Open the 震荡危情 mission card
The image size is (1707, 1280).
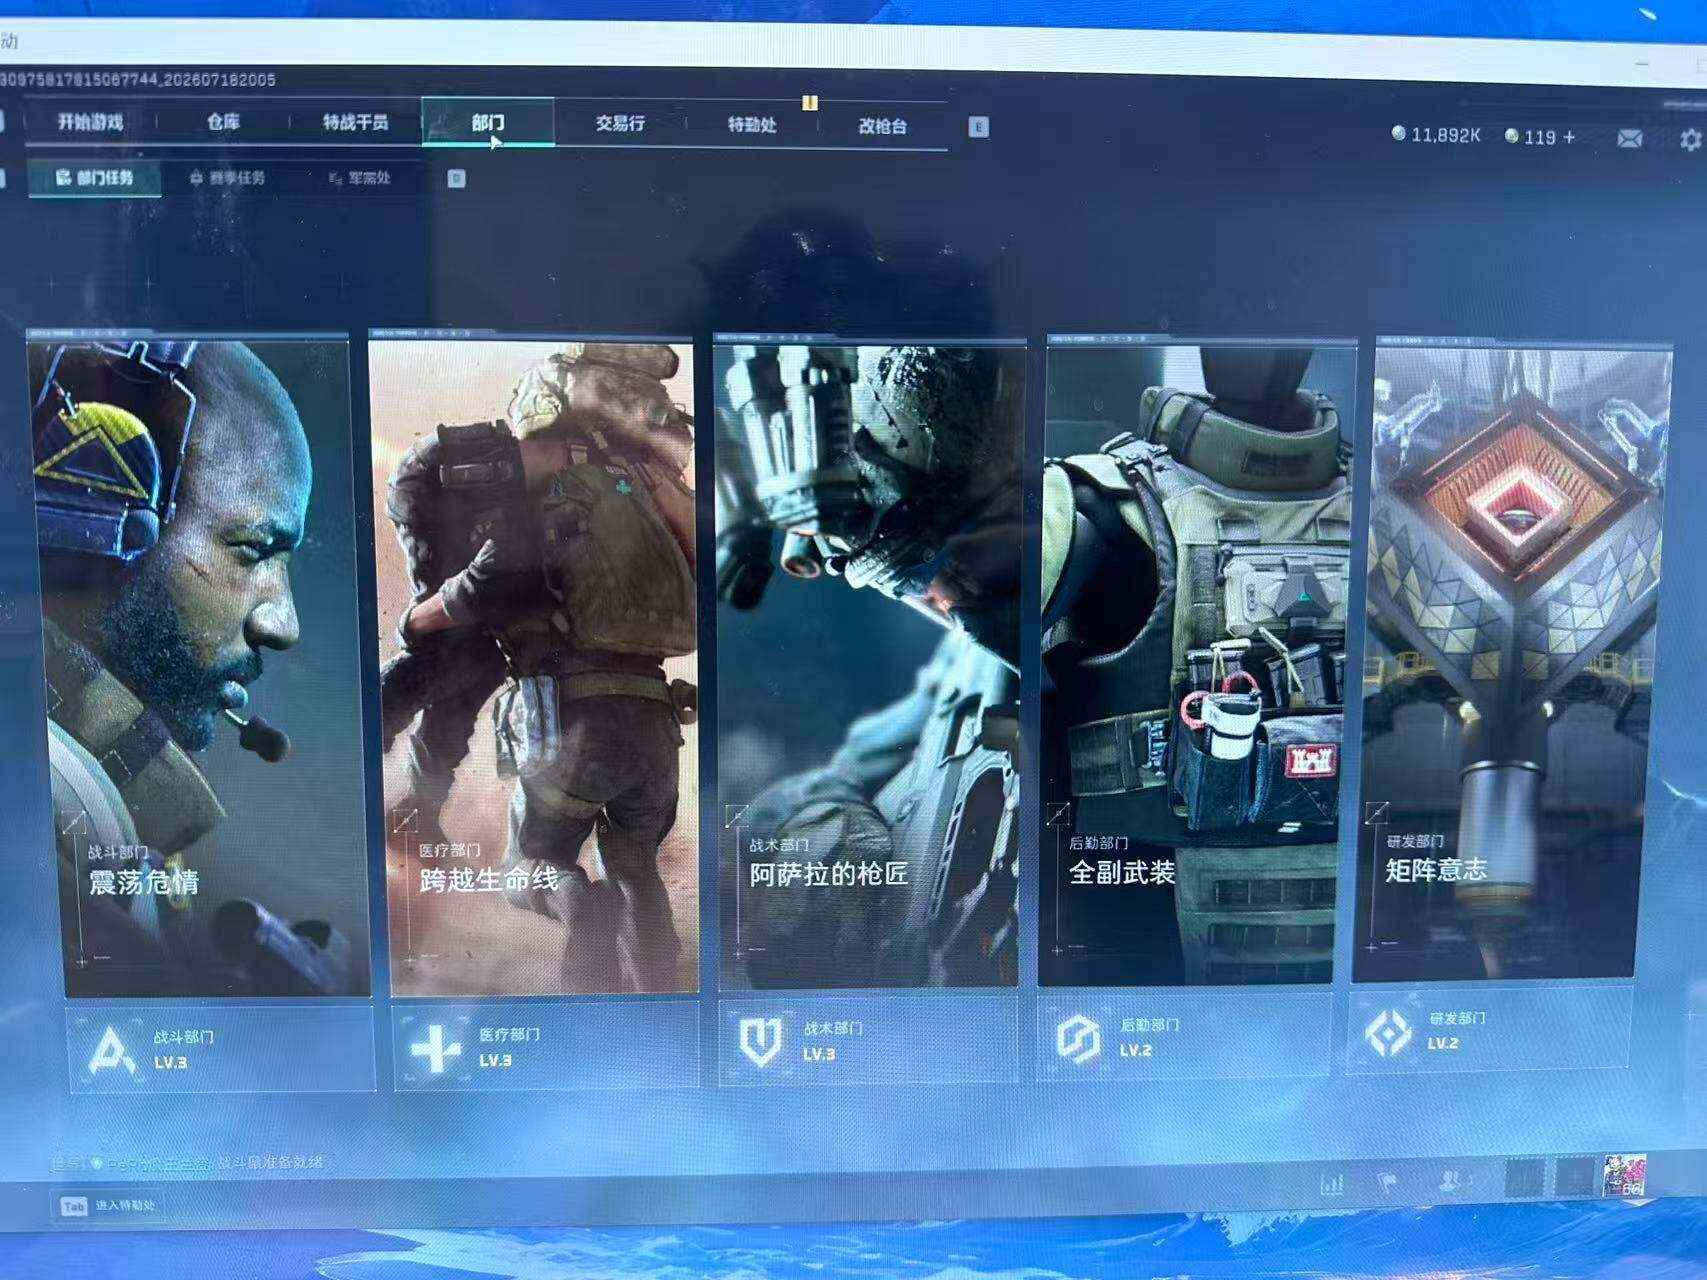197,666
